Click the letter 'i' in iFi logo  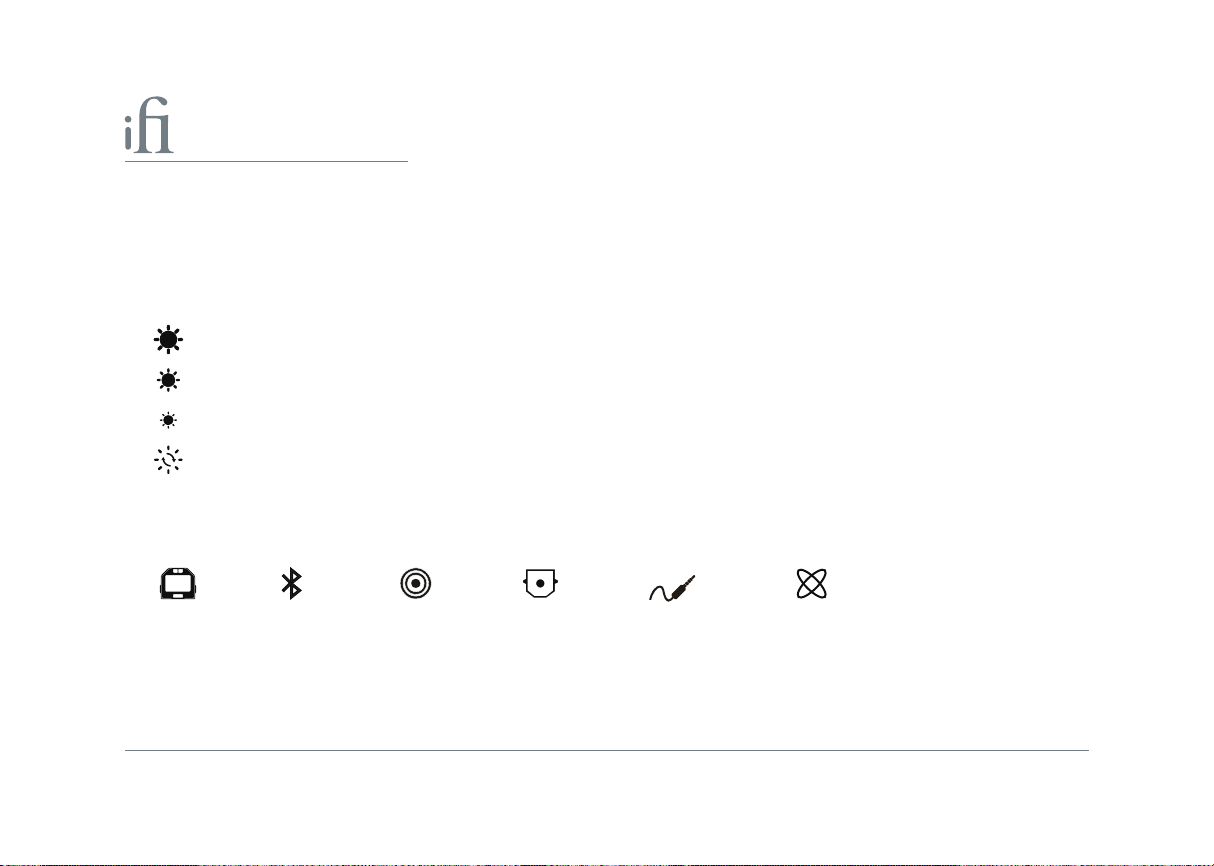129,136
